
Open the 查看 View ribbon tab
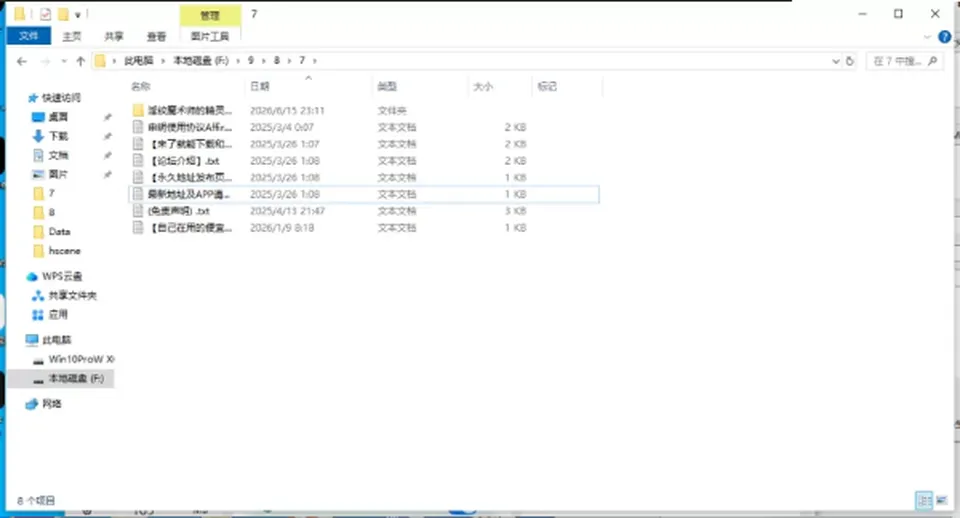[x=157, y=37]
